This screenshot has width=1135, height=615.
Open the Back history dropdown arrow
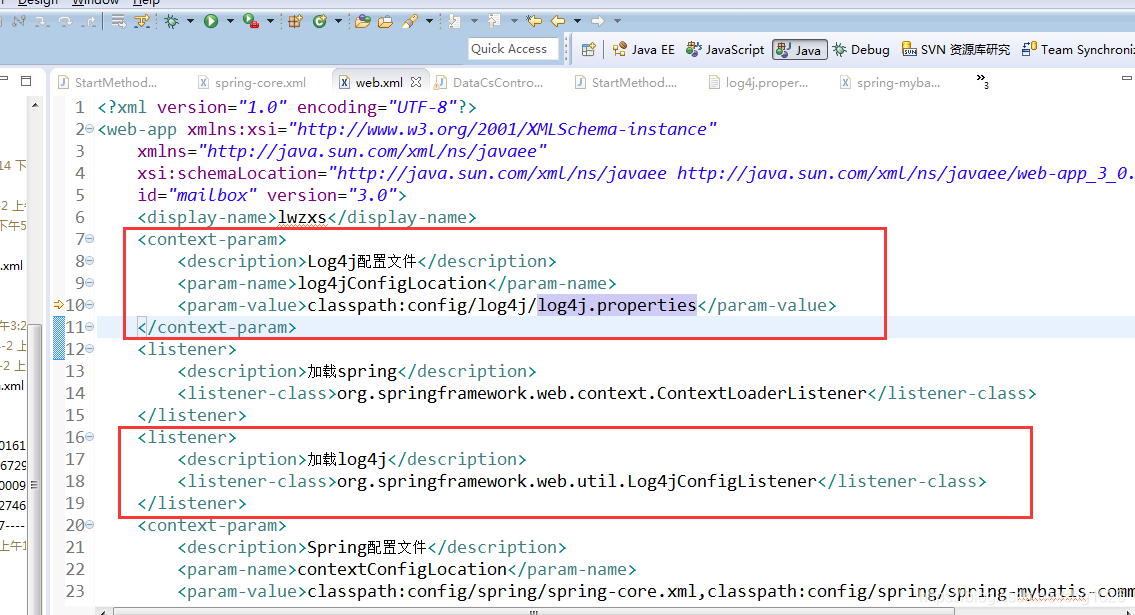click(578, 21)
